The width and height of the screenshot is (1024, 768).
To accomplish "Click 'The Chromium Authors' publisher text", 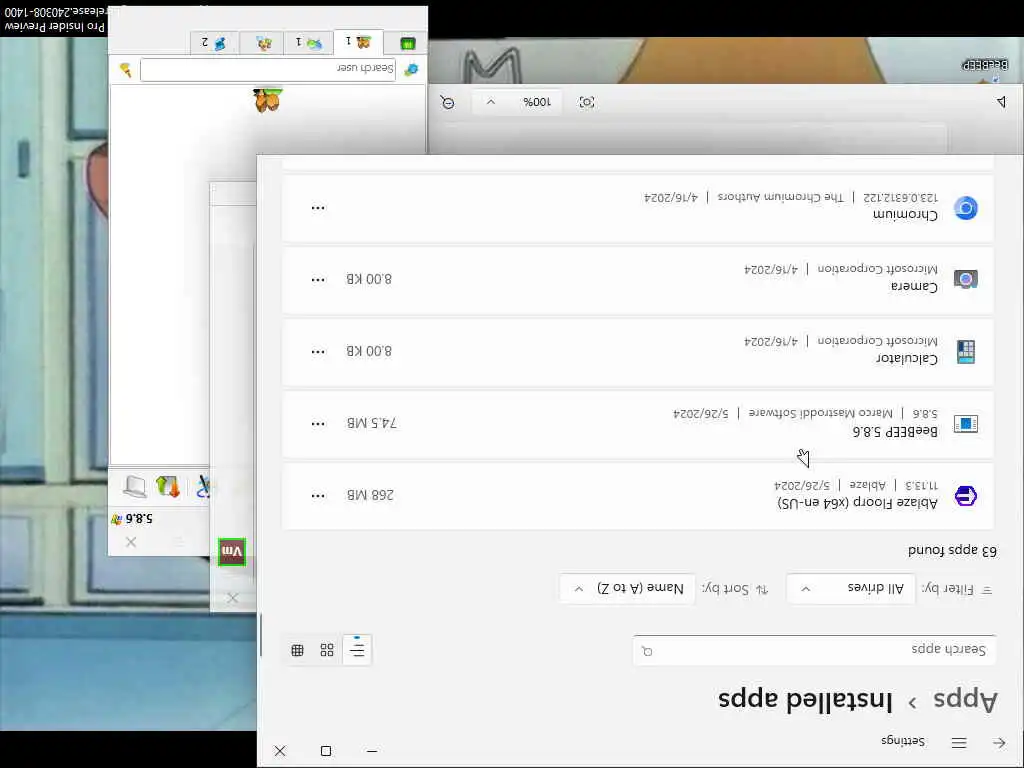I will coord(780,197).
